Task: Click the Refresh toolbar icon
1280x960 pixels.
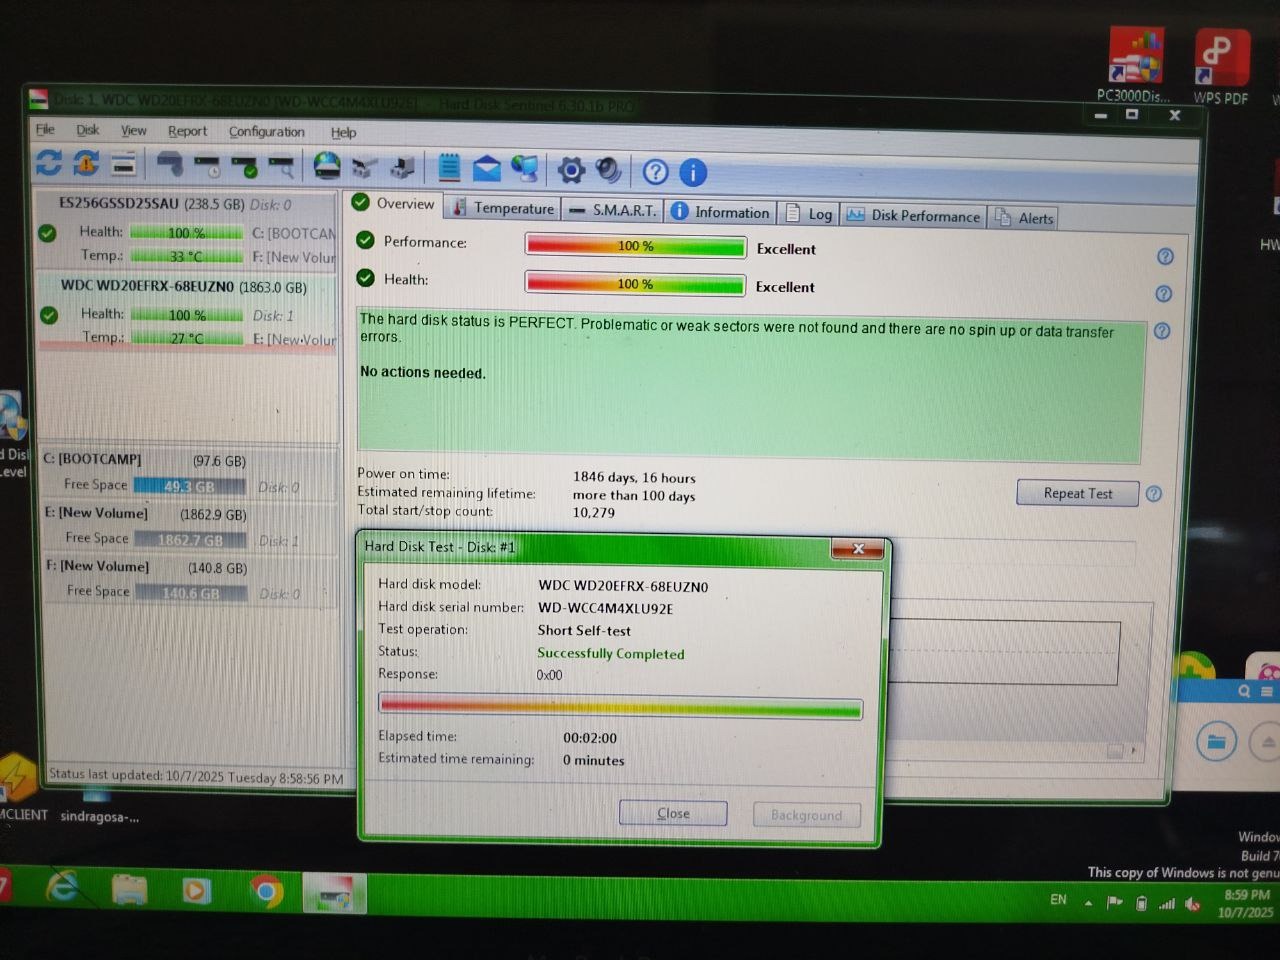Action: [x=49, y=163]
